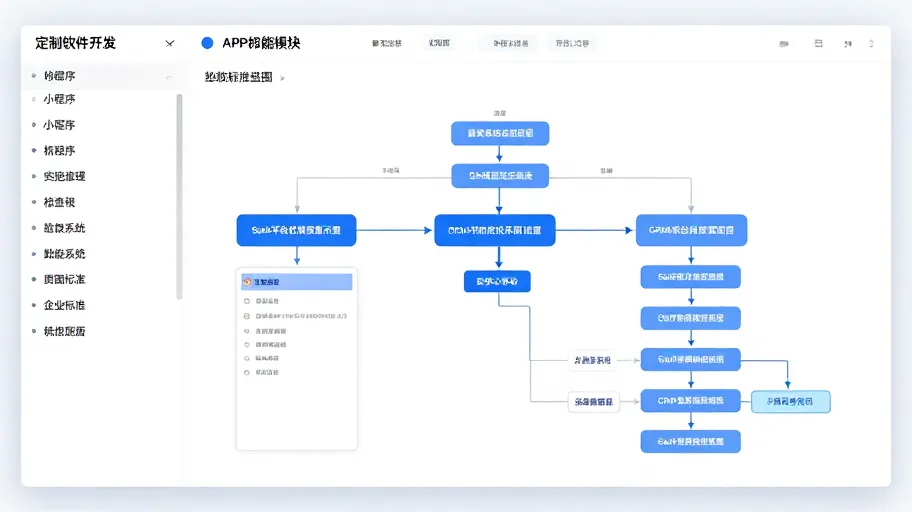Screen dimensions: 912x512
Task: Open the leftmost tab in the header bar
Action: (x=387, y=43)
